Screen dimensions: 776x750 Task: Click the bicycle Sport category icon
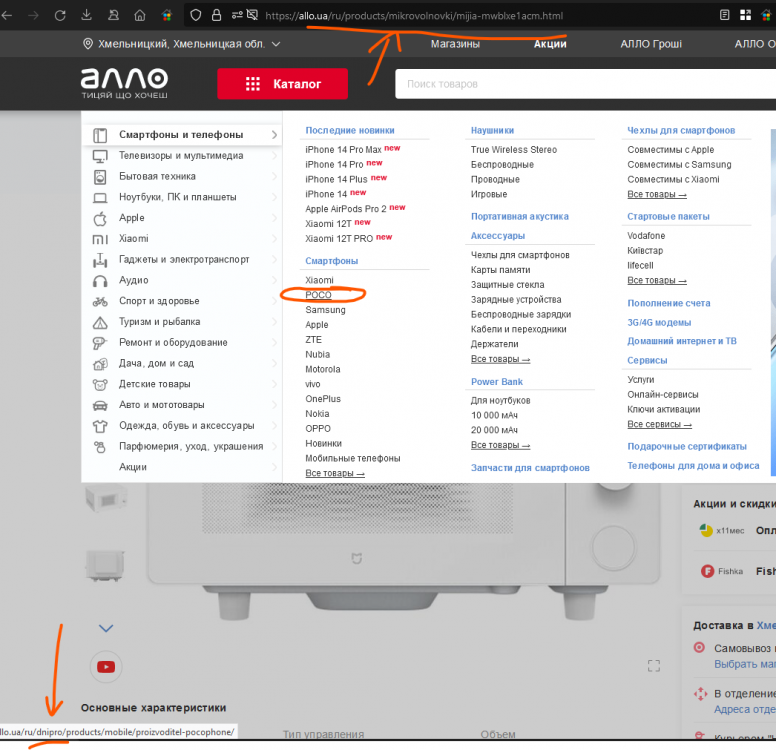(x=100, y=301)
